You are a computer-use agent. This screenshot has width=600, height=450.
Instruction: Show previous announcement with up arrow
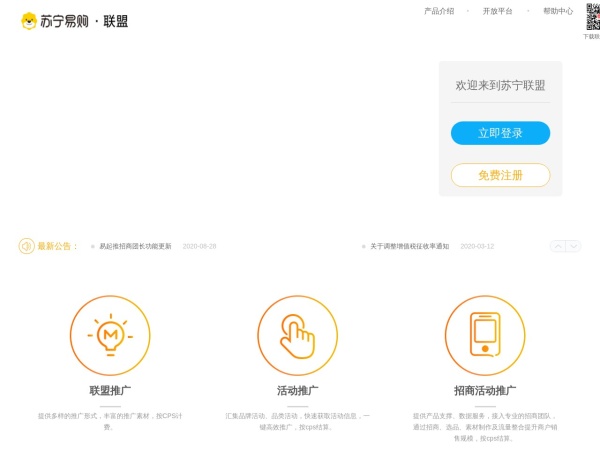click(558, 246)
